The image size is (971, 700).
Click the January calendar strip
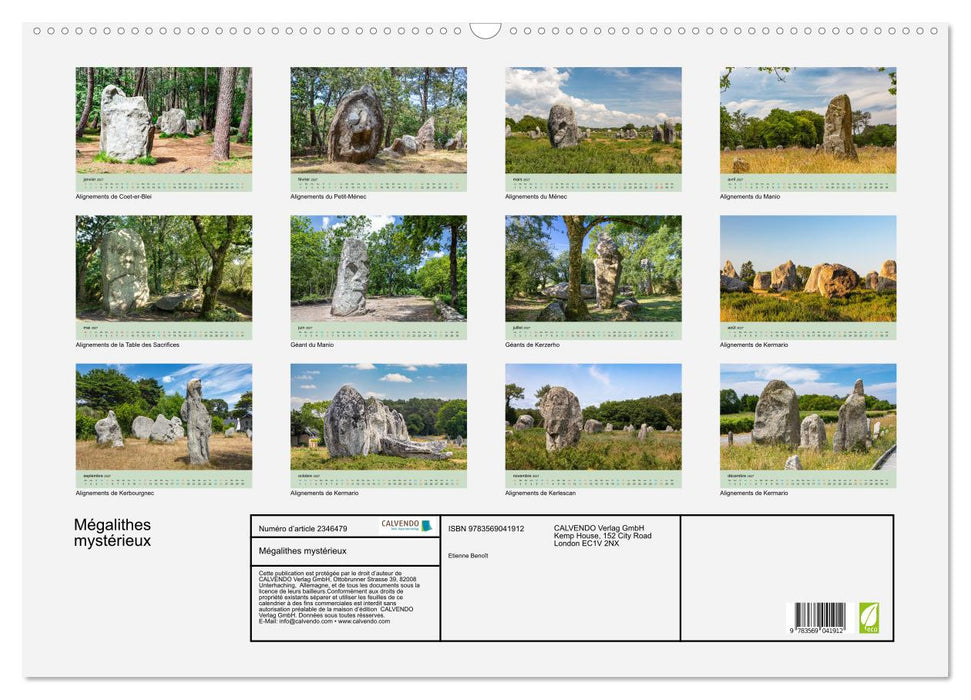pyautogui.click(x=163, y=183)
